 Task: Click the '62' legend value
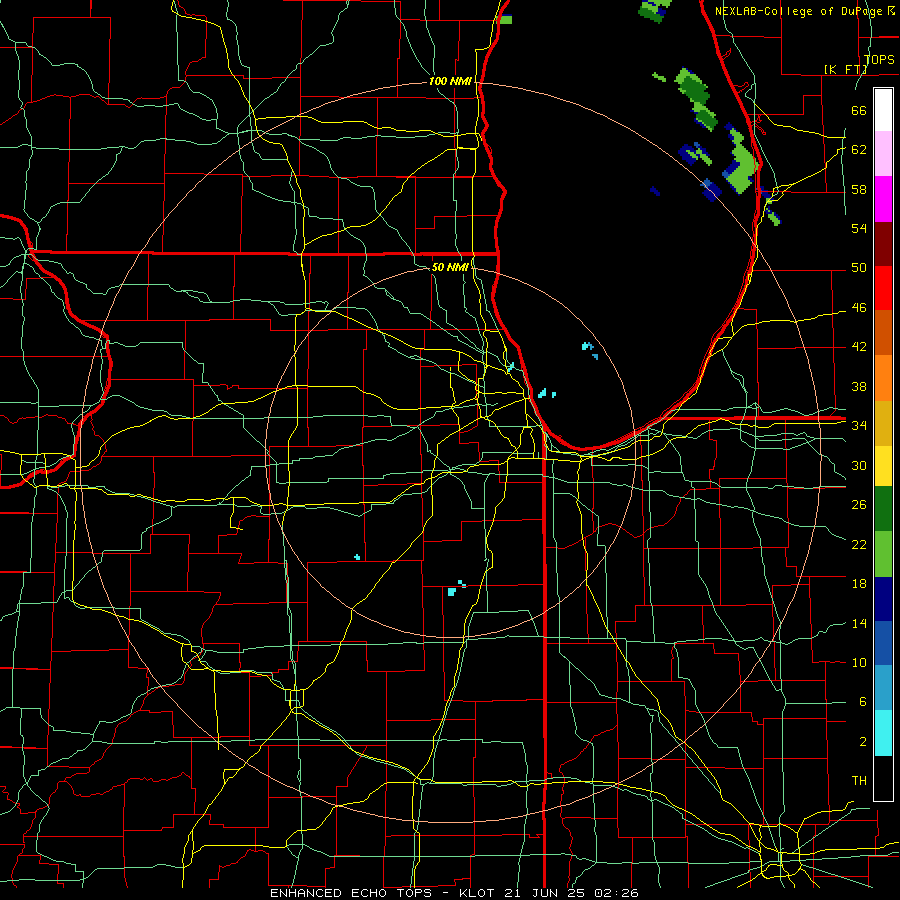coord(859,150)
